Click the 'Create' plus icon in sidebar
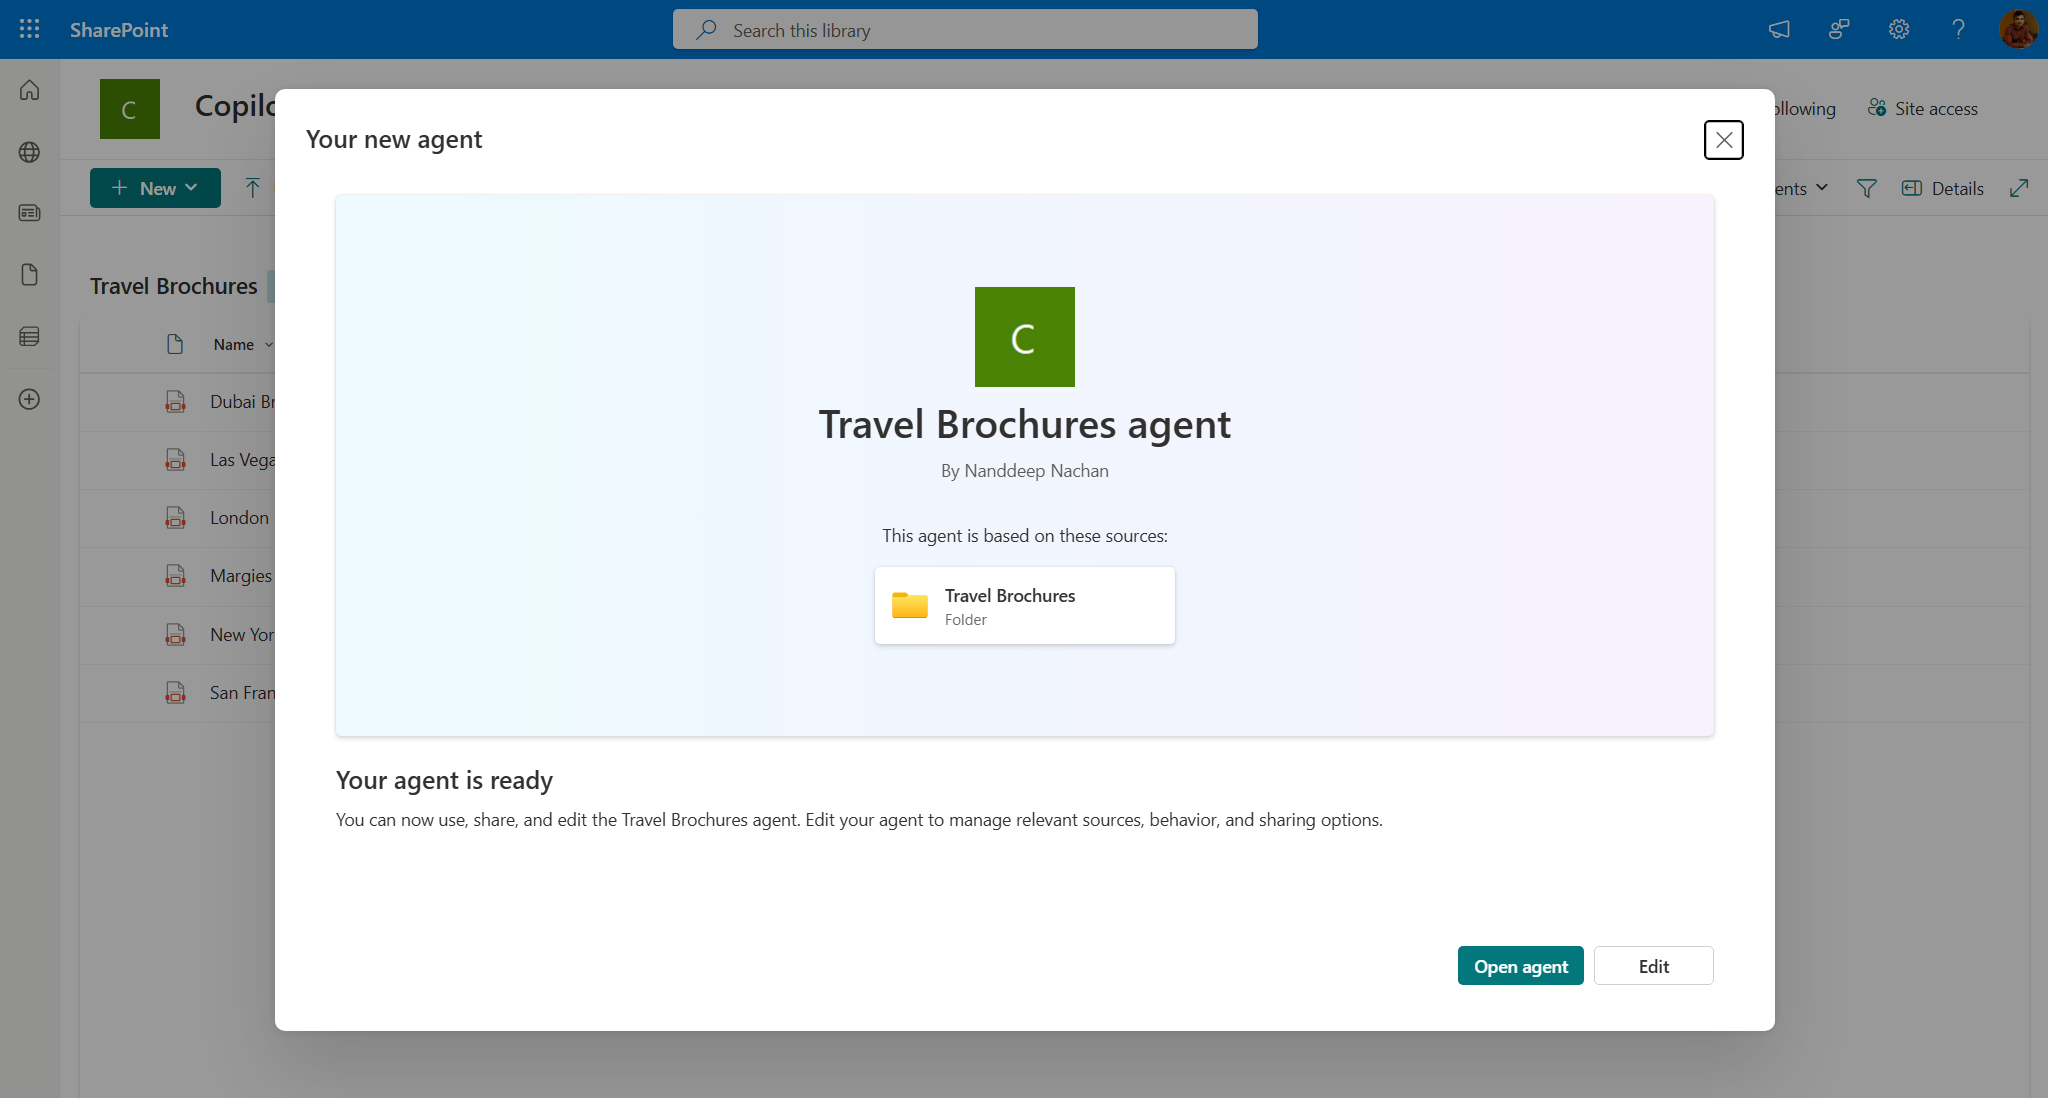The image size is (2048, 1098). click(x=29, y=398)
